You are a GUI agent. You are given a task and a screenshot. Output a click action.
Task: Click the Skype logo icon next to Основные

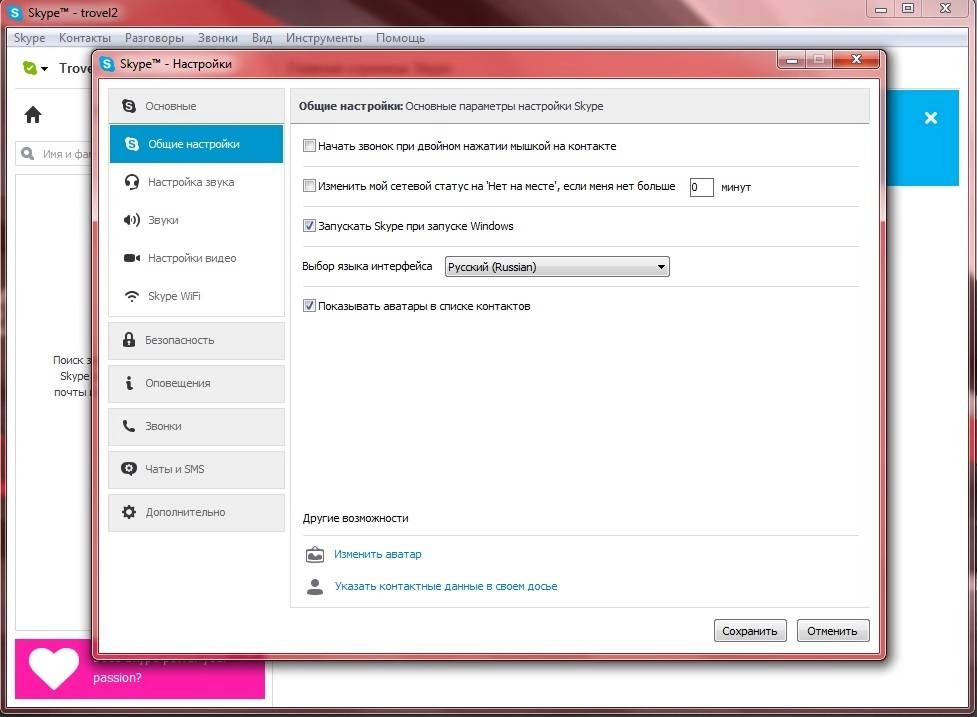[x=129, y=106]
